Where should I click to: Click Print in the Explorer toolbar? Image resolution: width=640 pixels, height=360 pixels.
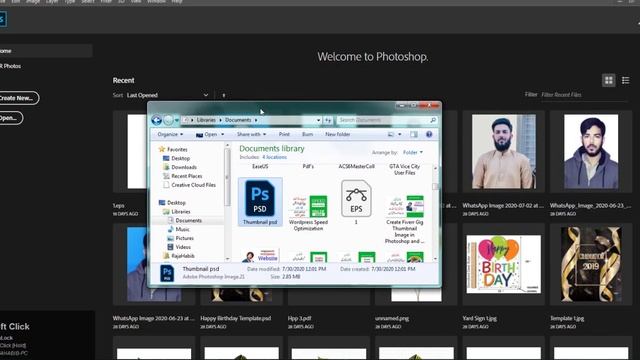(x=284, y=134)
